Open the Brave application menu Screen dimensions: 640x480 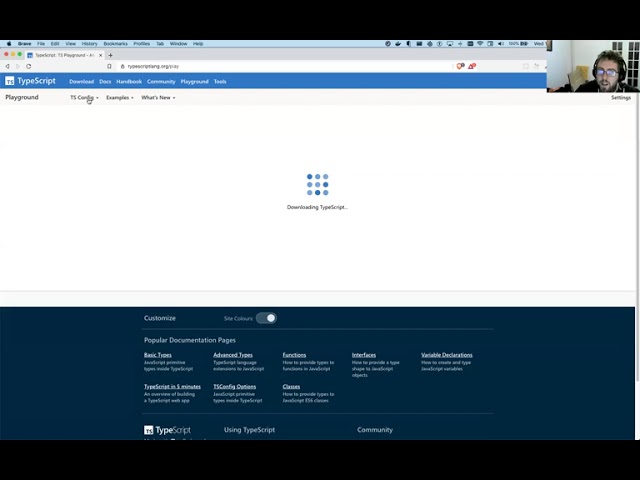click(24, 44)
